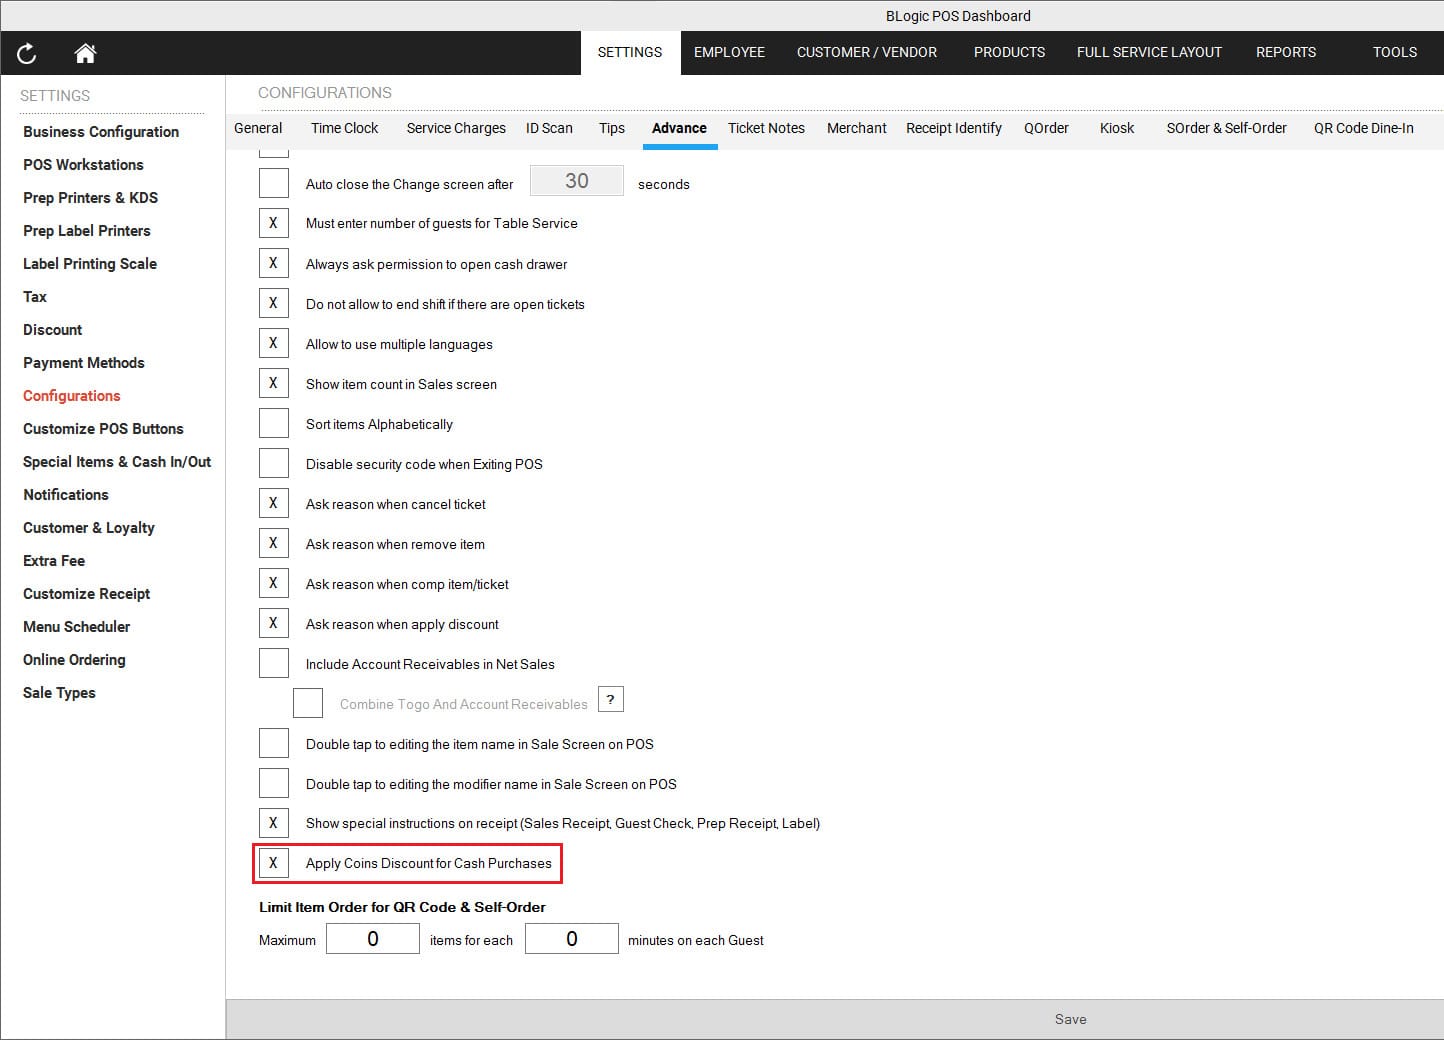Go to the home screen icon
The width and height of the screenshot is (1444, 1040).
tap(85, 53)
